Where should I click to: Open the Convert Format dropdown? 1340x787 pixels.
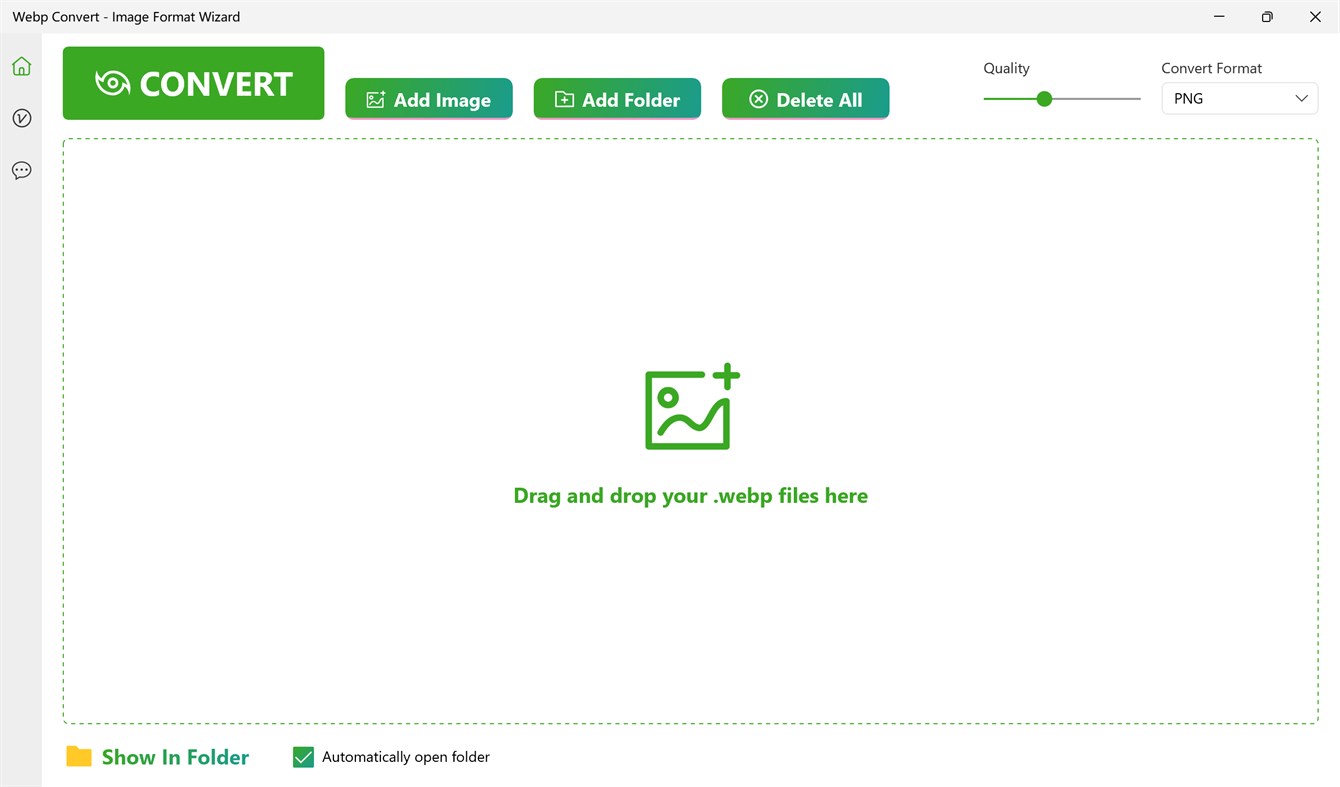(x=1239, y=98)
